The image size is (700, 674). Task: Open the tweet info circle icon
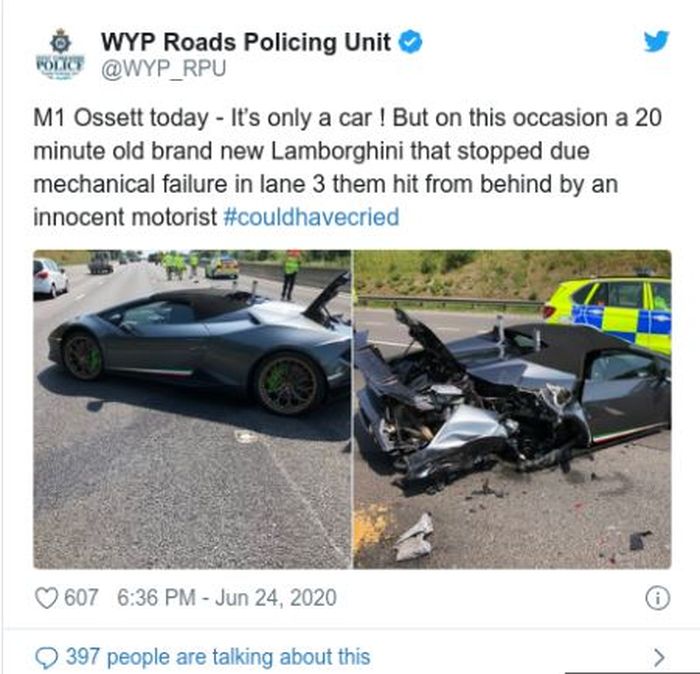658,598
